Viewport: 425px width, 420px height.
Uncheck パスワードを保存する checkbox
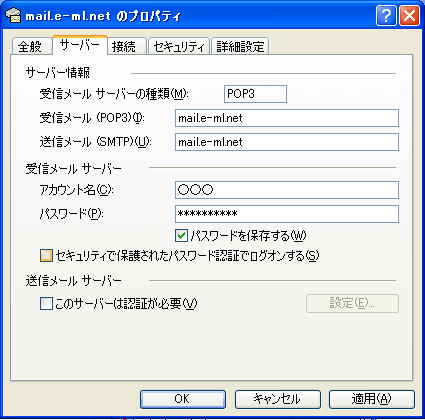point(181,236)
